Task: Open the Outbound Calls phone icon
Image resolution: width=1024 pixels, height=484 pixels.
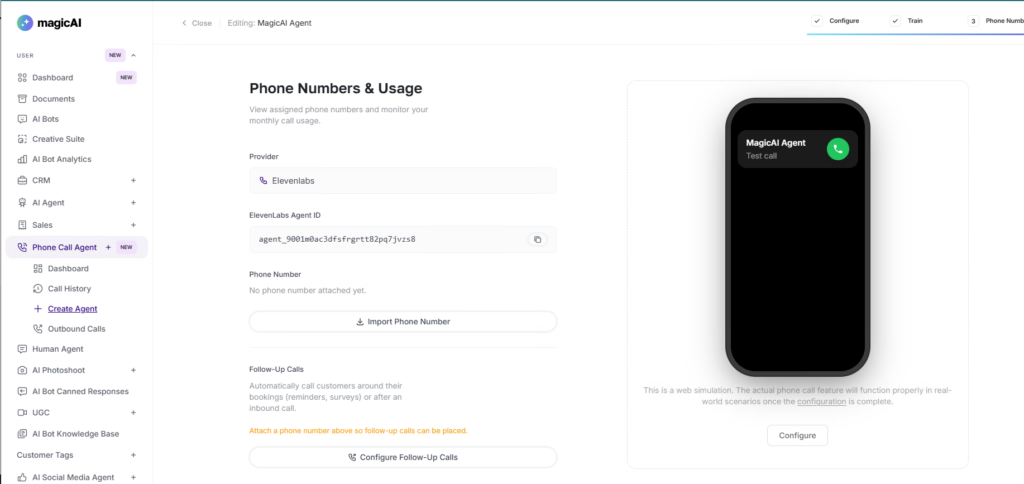Action: (38, 329)
